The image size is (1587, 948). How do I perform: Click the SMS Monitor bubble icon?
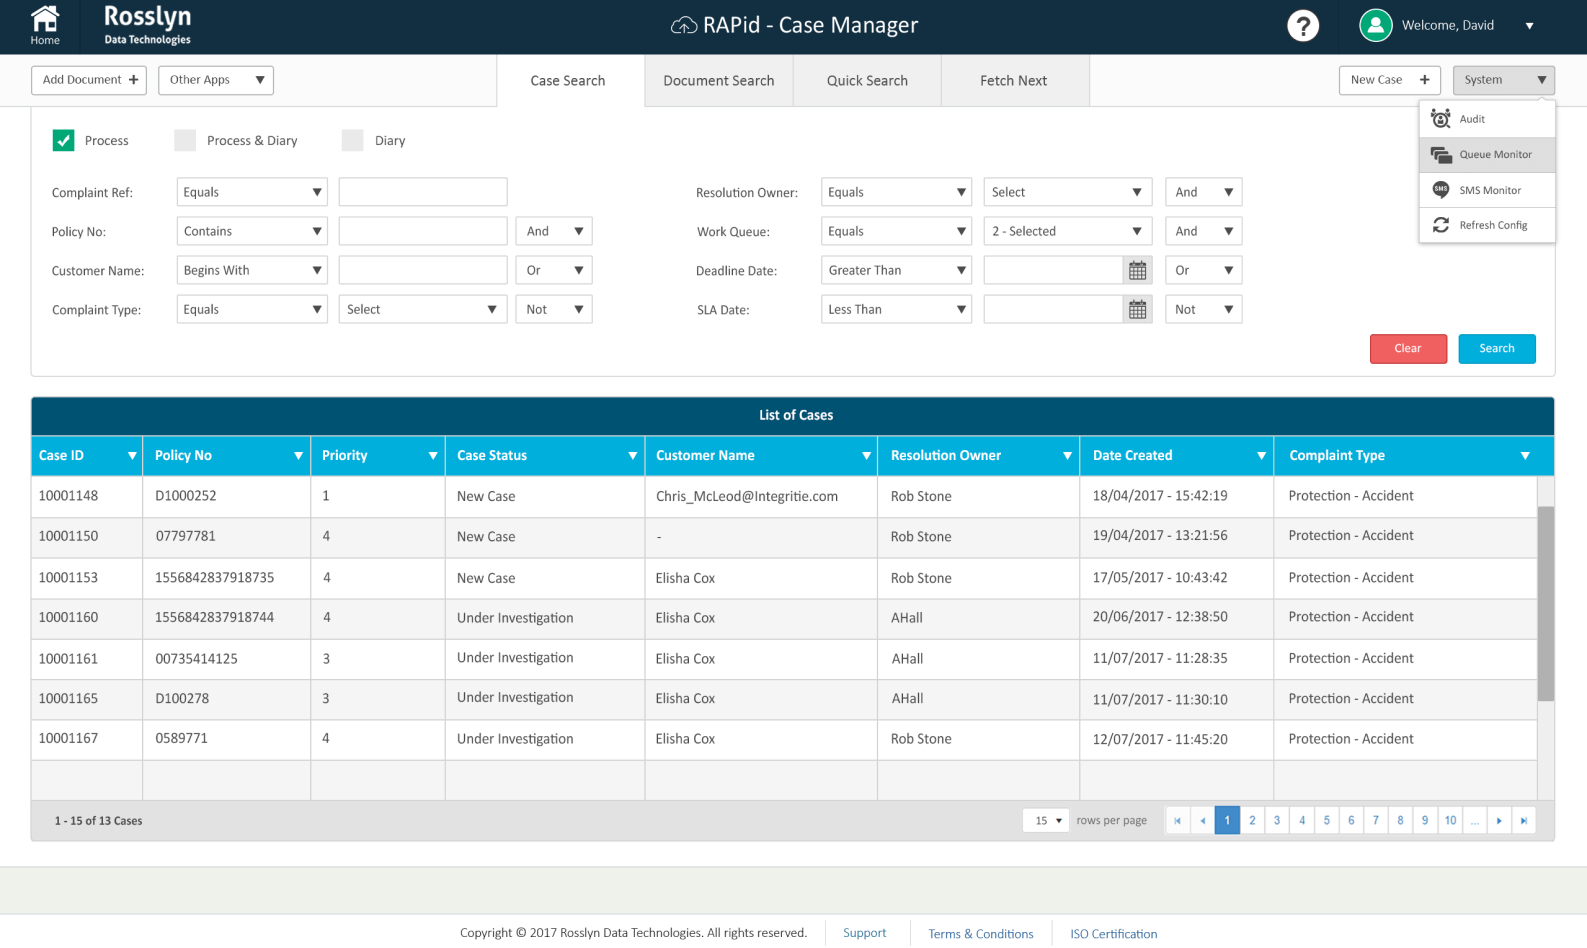pos(1441,190)
